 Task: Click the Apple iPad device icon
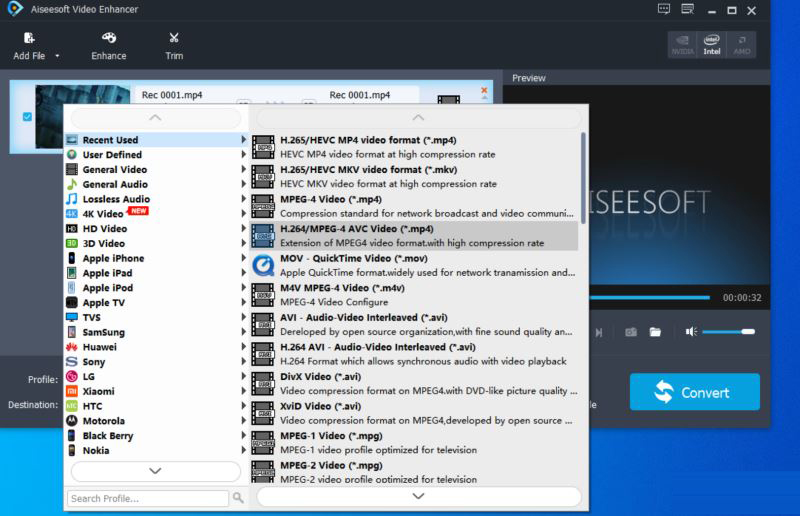pyautogui.click(x=72, y=273)
